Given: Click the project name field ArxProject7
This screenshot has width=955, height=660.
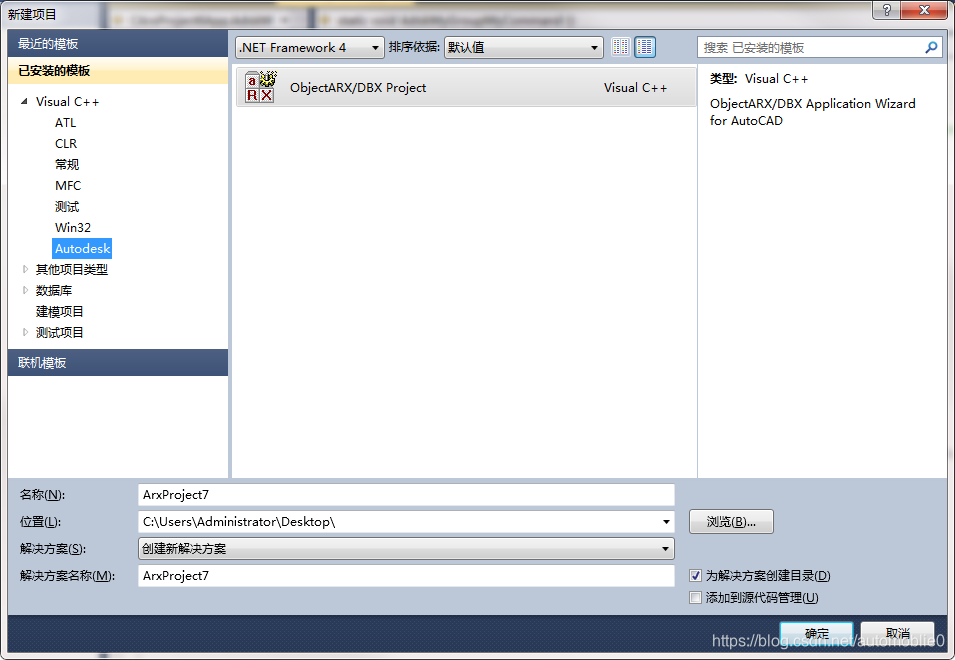Looking at the screenshot, I should point(406,495).
